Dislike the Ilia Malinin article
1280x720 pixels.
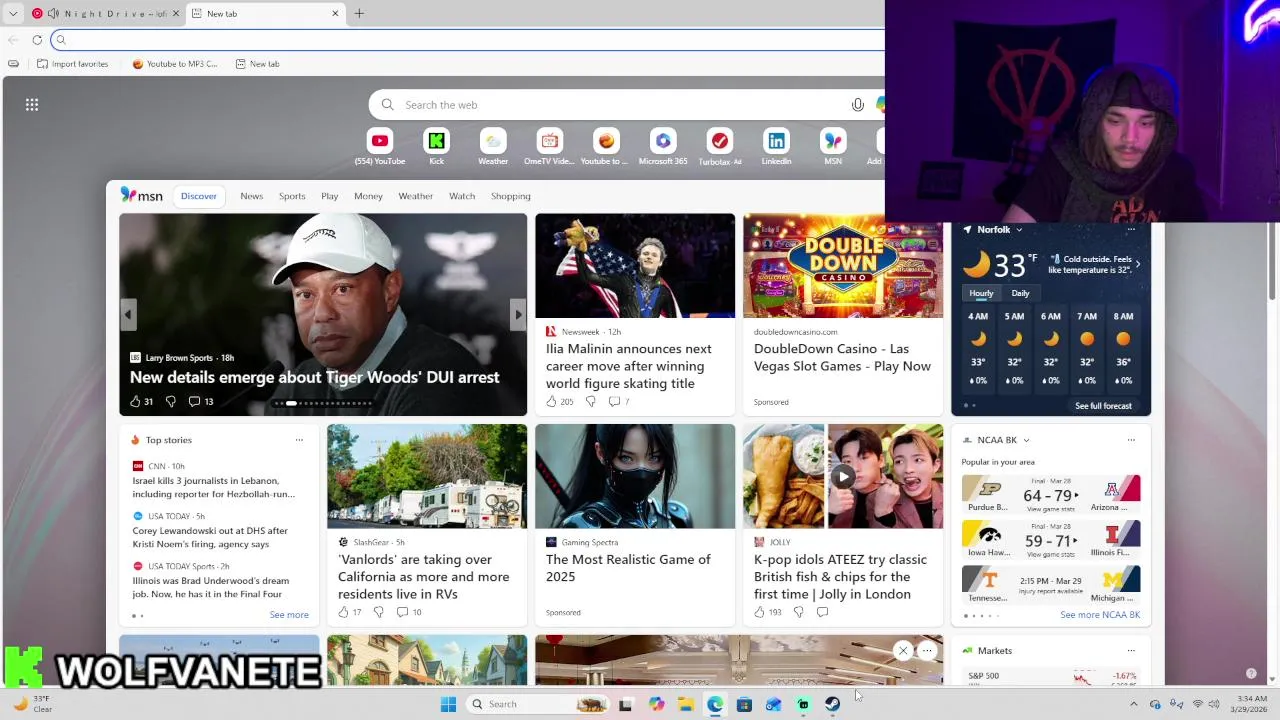pos(590,401)
